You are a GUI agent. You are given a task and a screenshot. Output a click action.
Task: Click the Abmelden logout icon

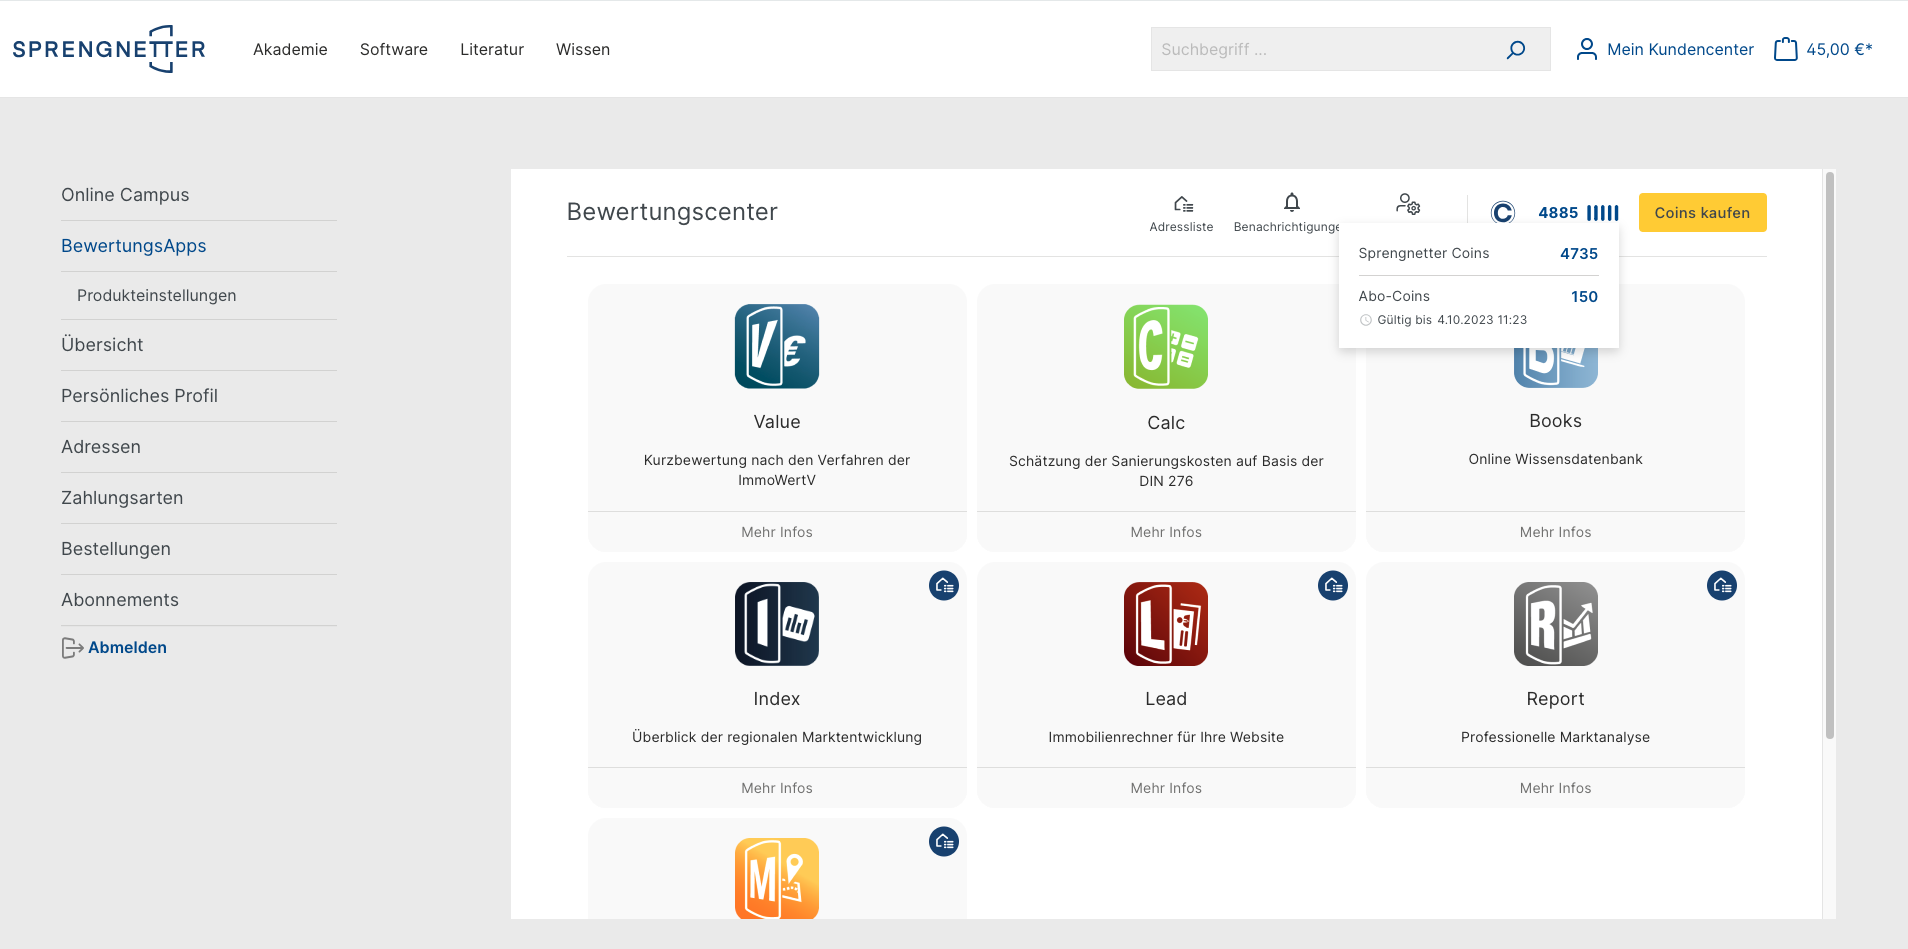(72, 648)
